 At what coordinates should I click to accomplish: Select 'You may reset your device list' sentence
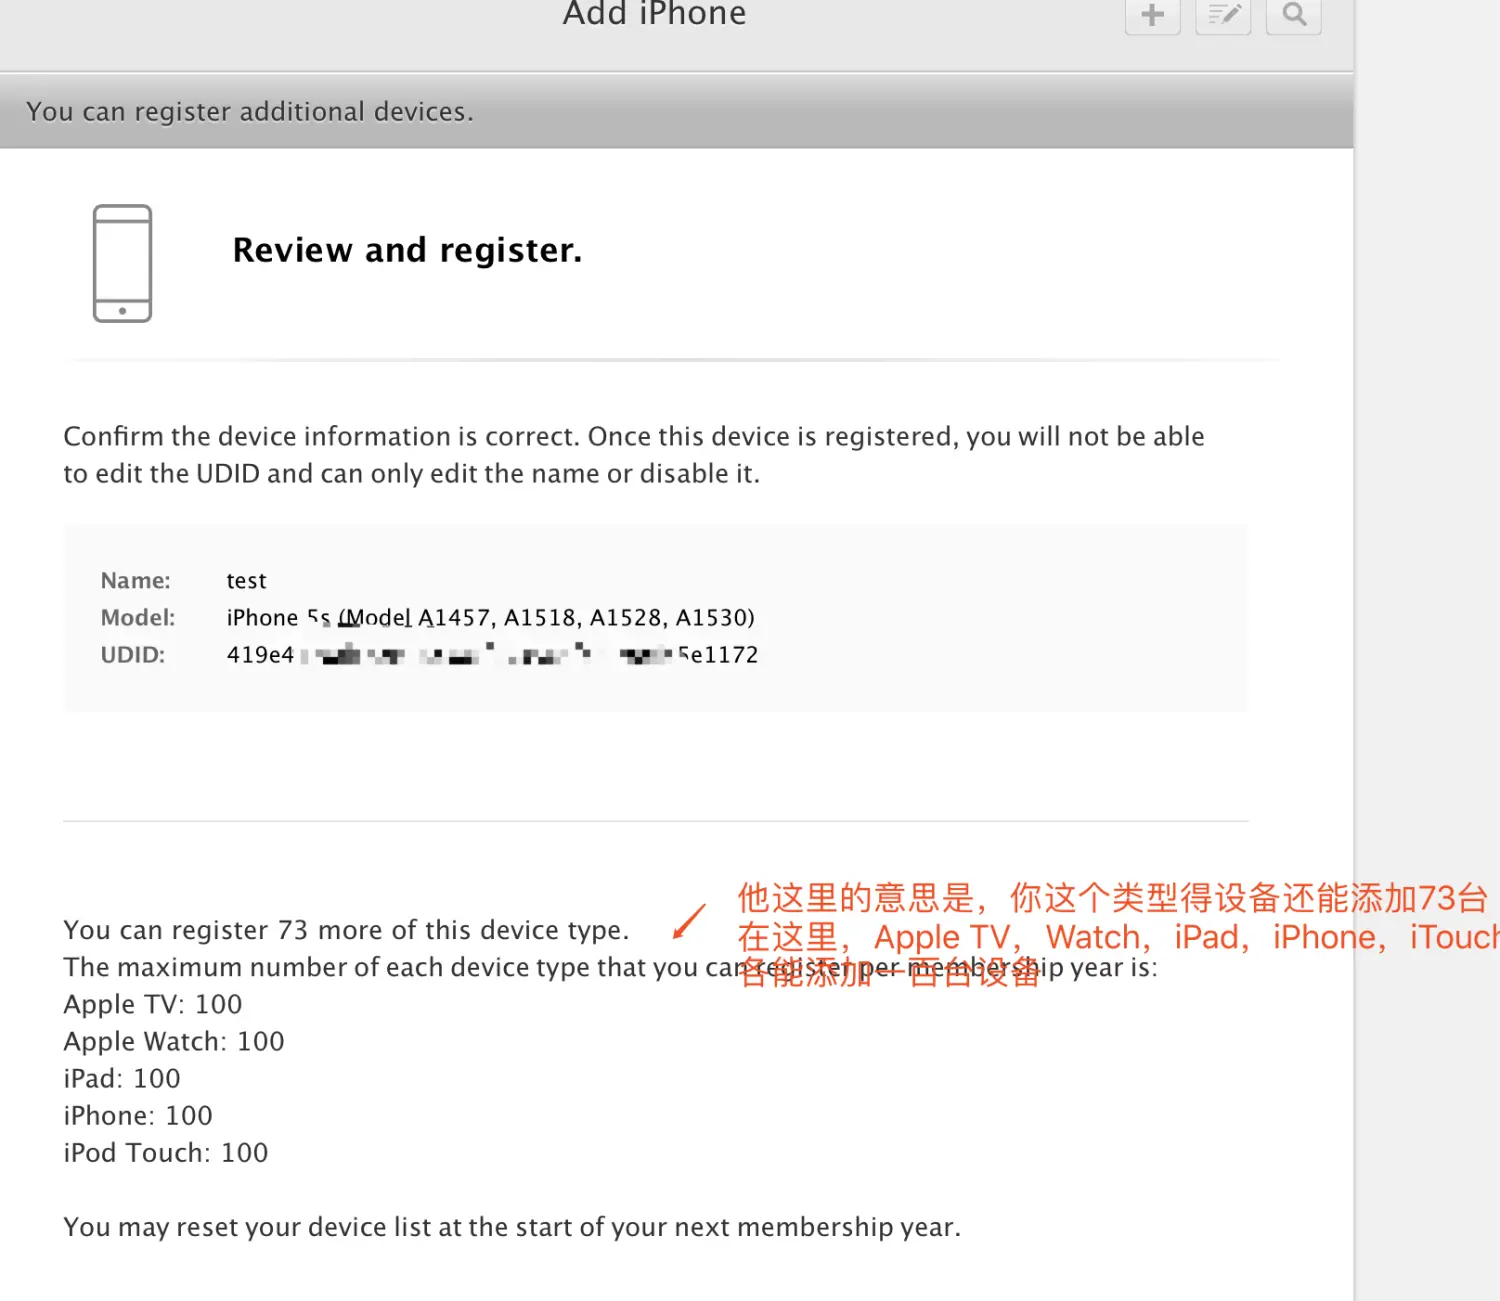(x=512, y=1227)
